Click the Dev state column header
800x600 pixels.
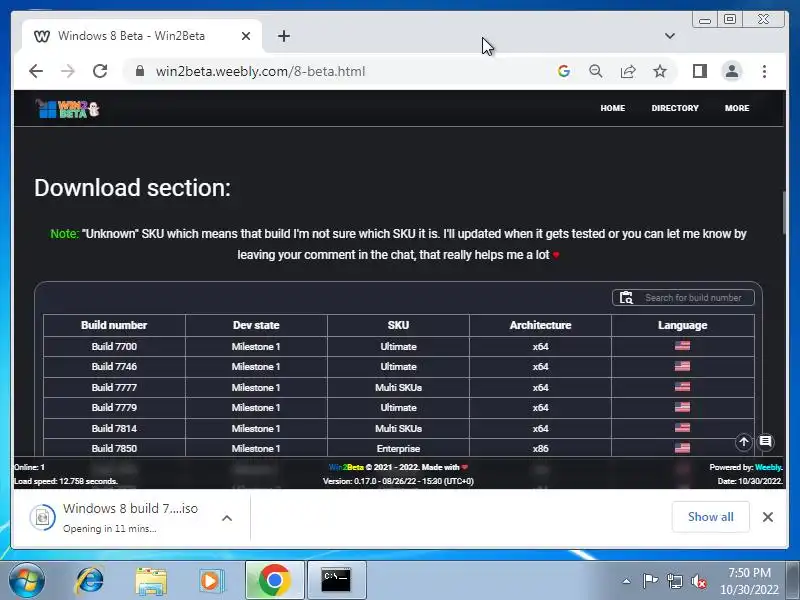(x=256, y=325)
